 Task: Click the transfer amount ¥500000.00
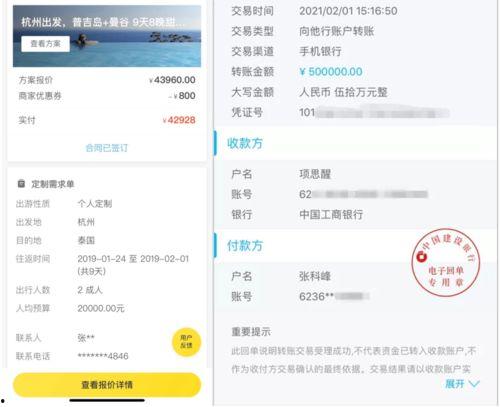pos(331,72)
